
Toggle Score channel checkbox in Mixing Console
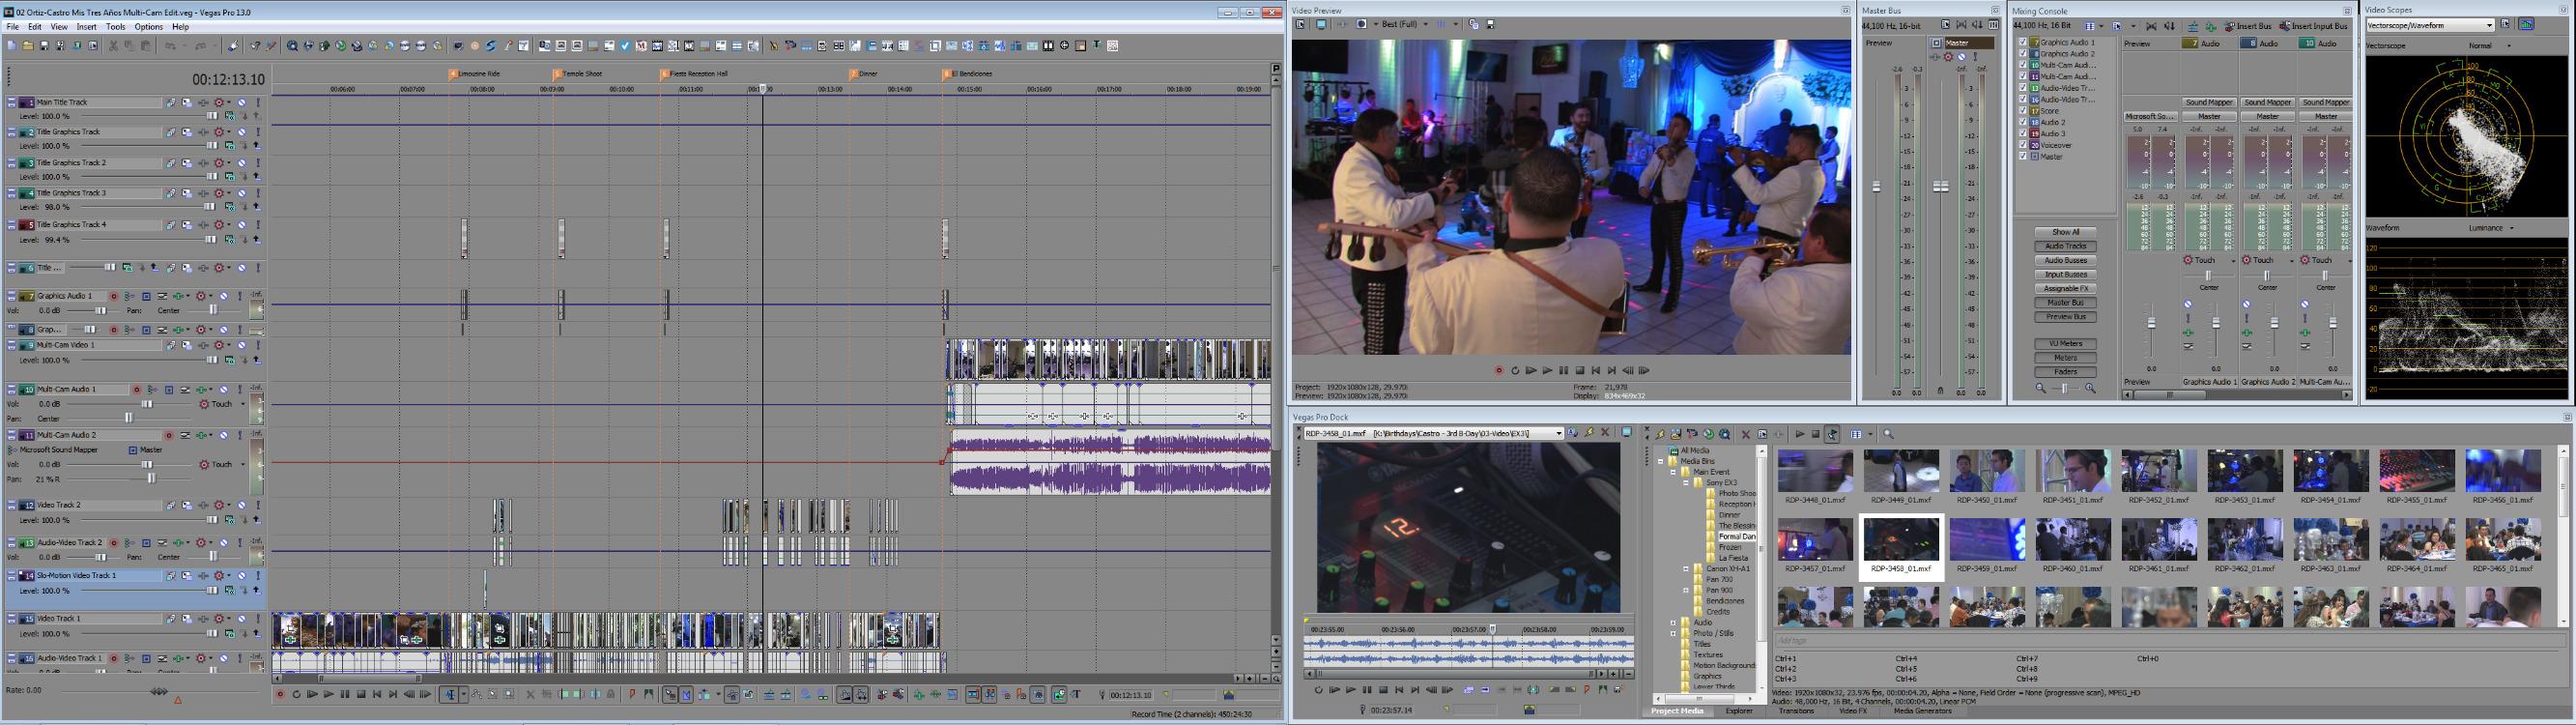pyautogui.click(x=2022, y=111)
